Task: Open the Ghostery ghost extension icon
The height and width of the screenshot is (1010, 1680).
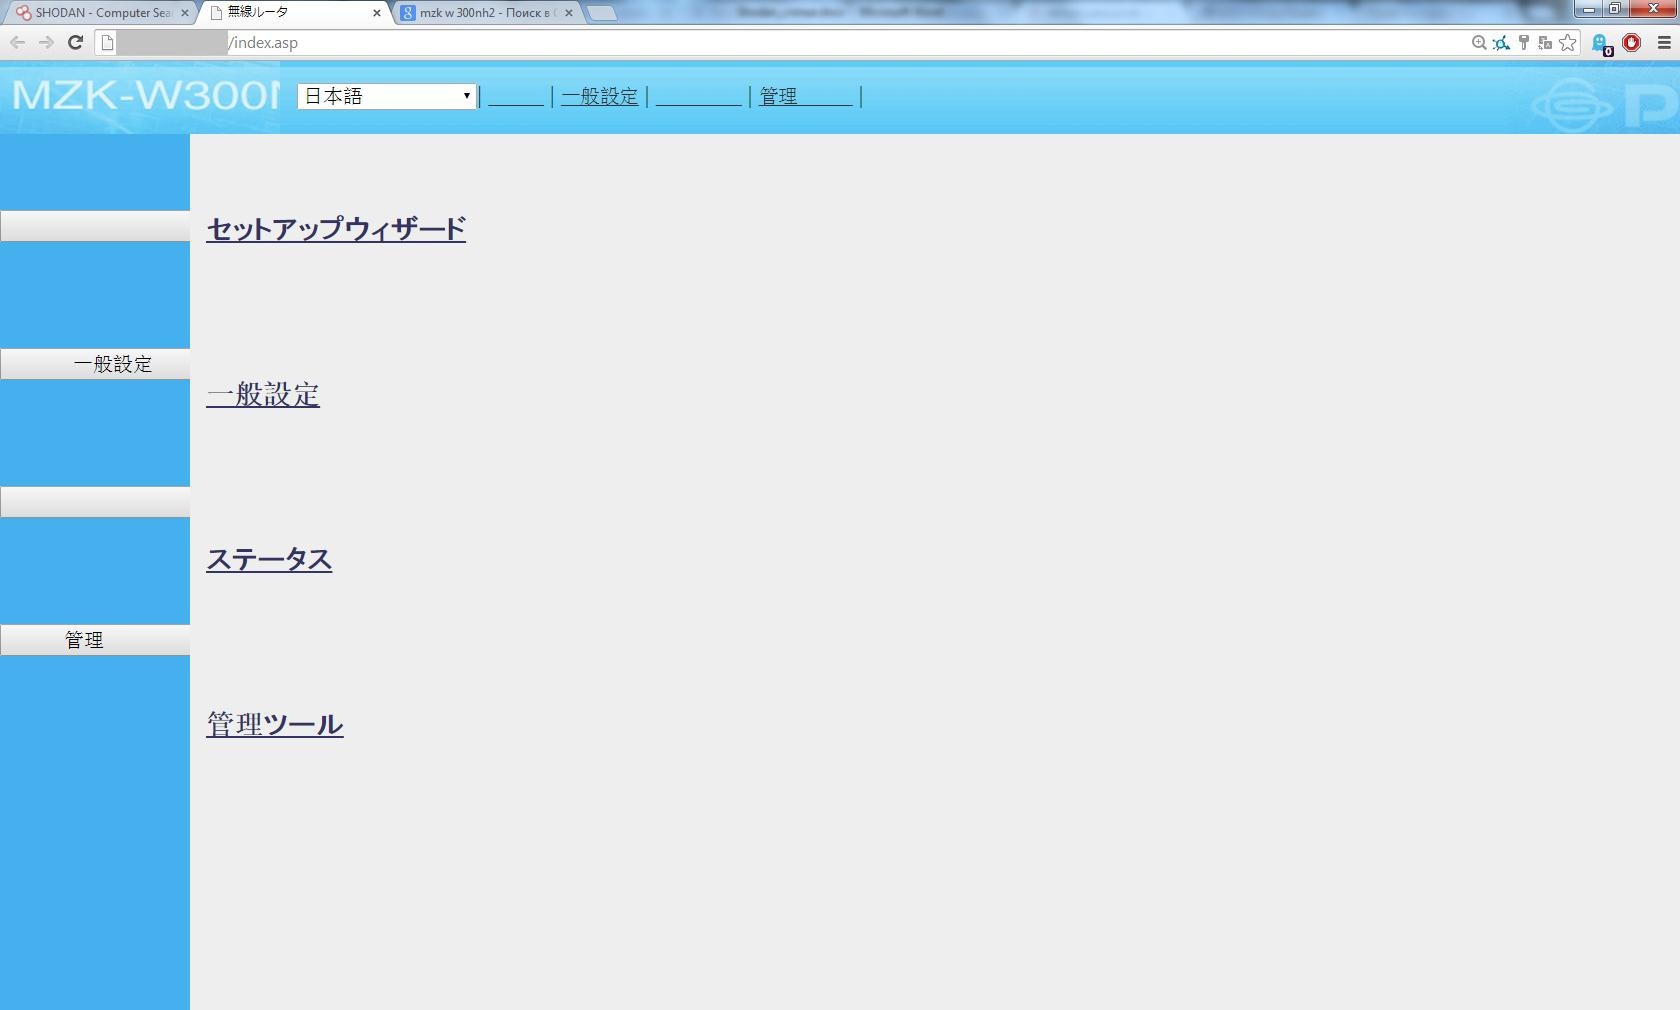Action: 1600,43
